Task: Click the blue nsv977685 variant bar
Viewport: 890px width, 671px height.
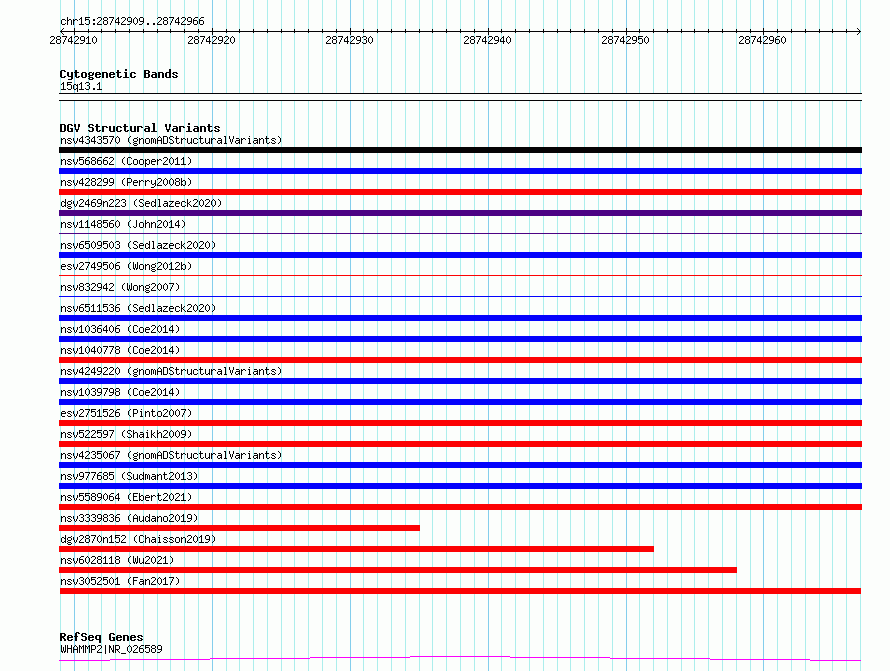Action: click(x=460, y=486)
